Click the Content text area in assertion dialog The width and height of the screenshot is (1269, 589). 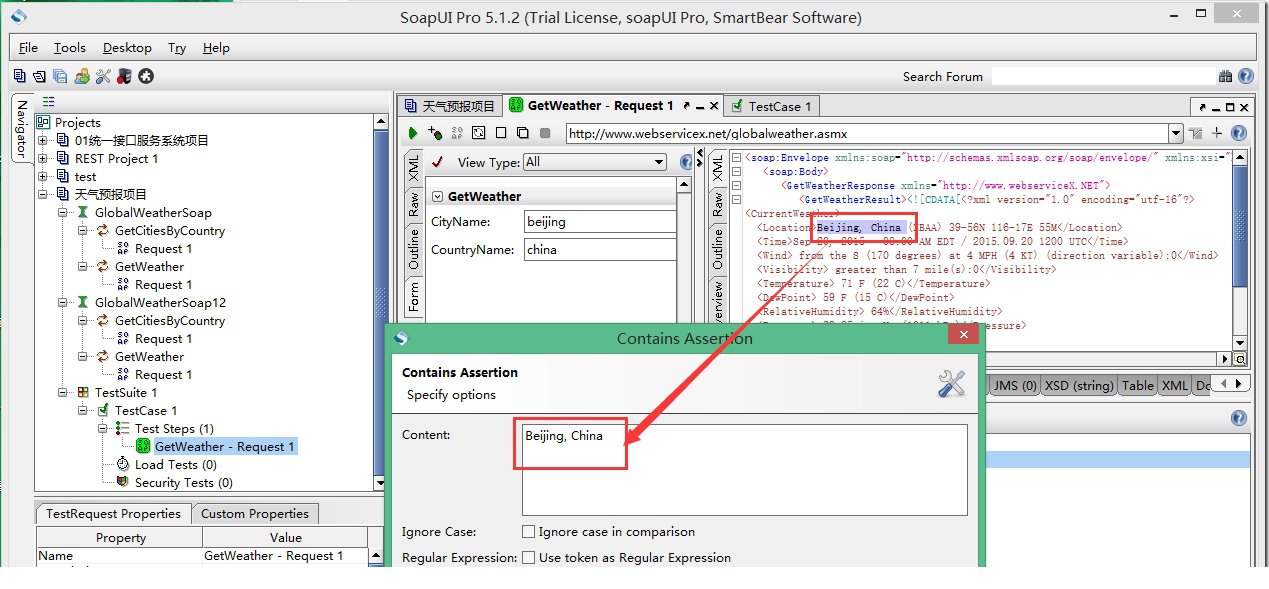(744, 469)
